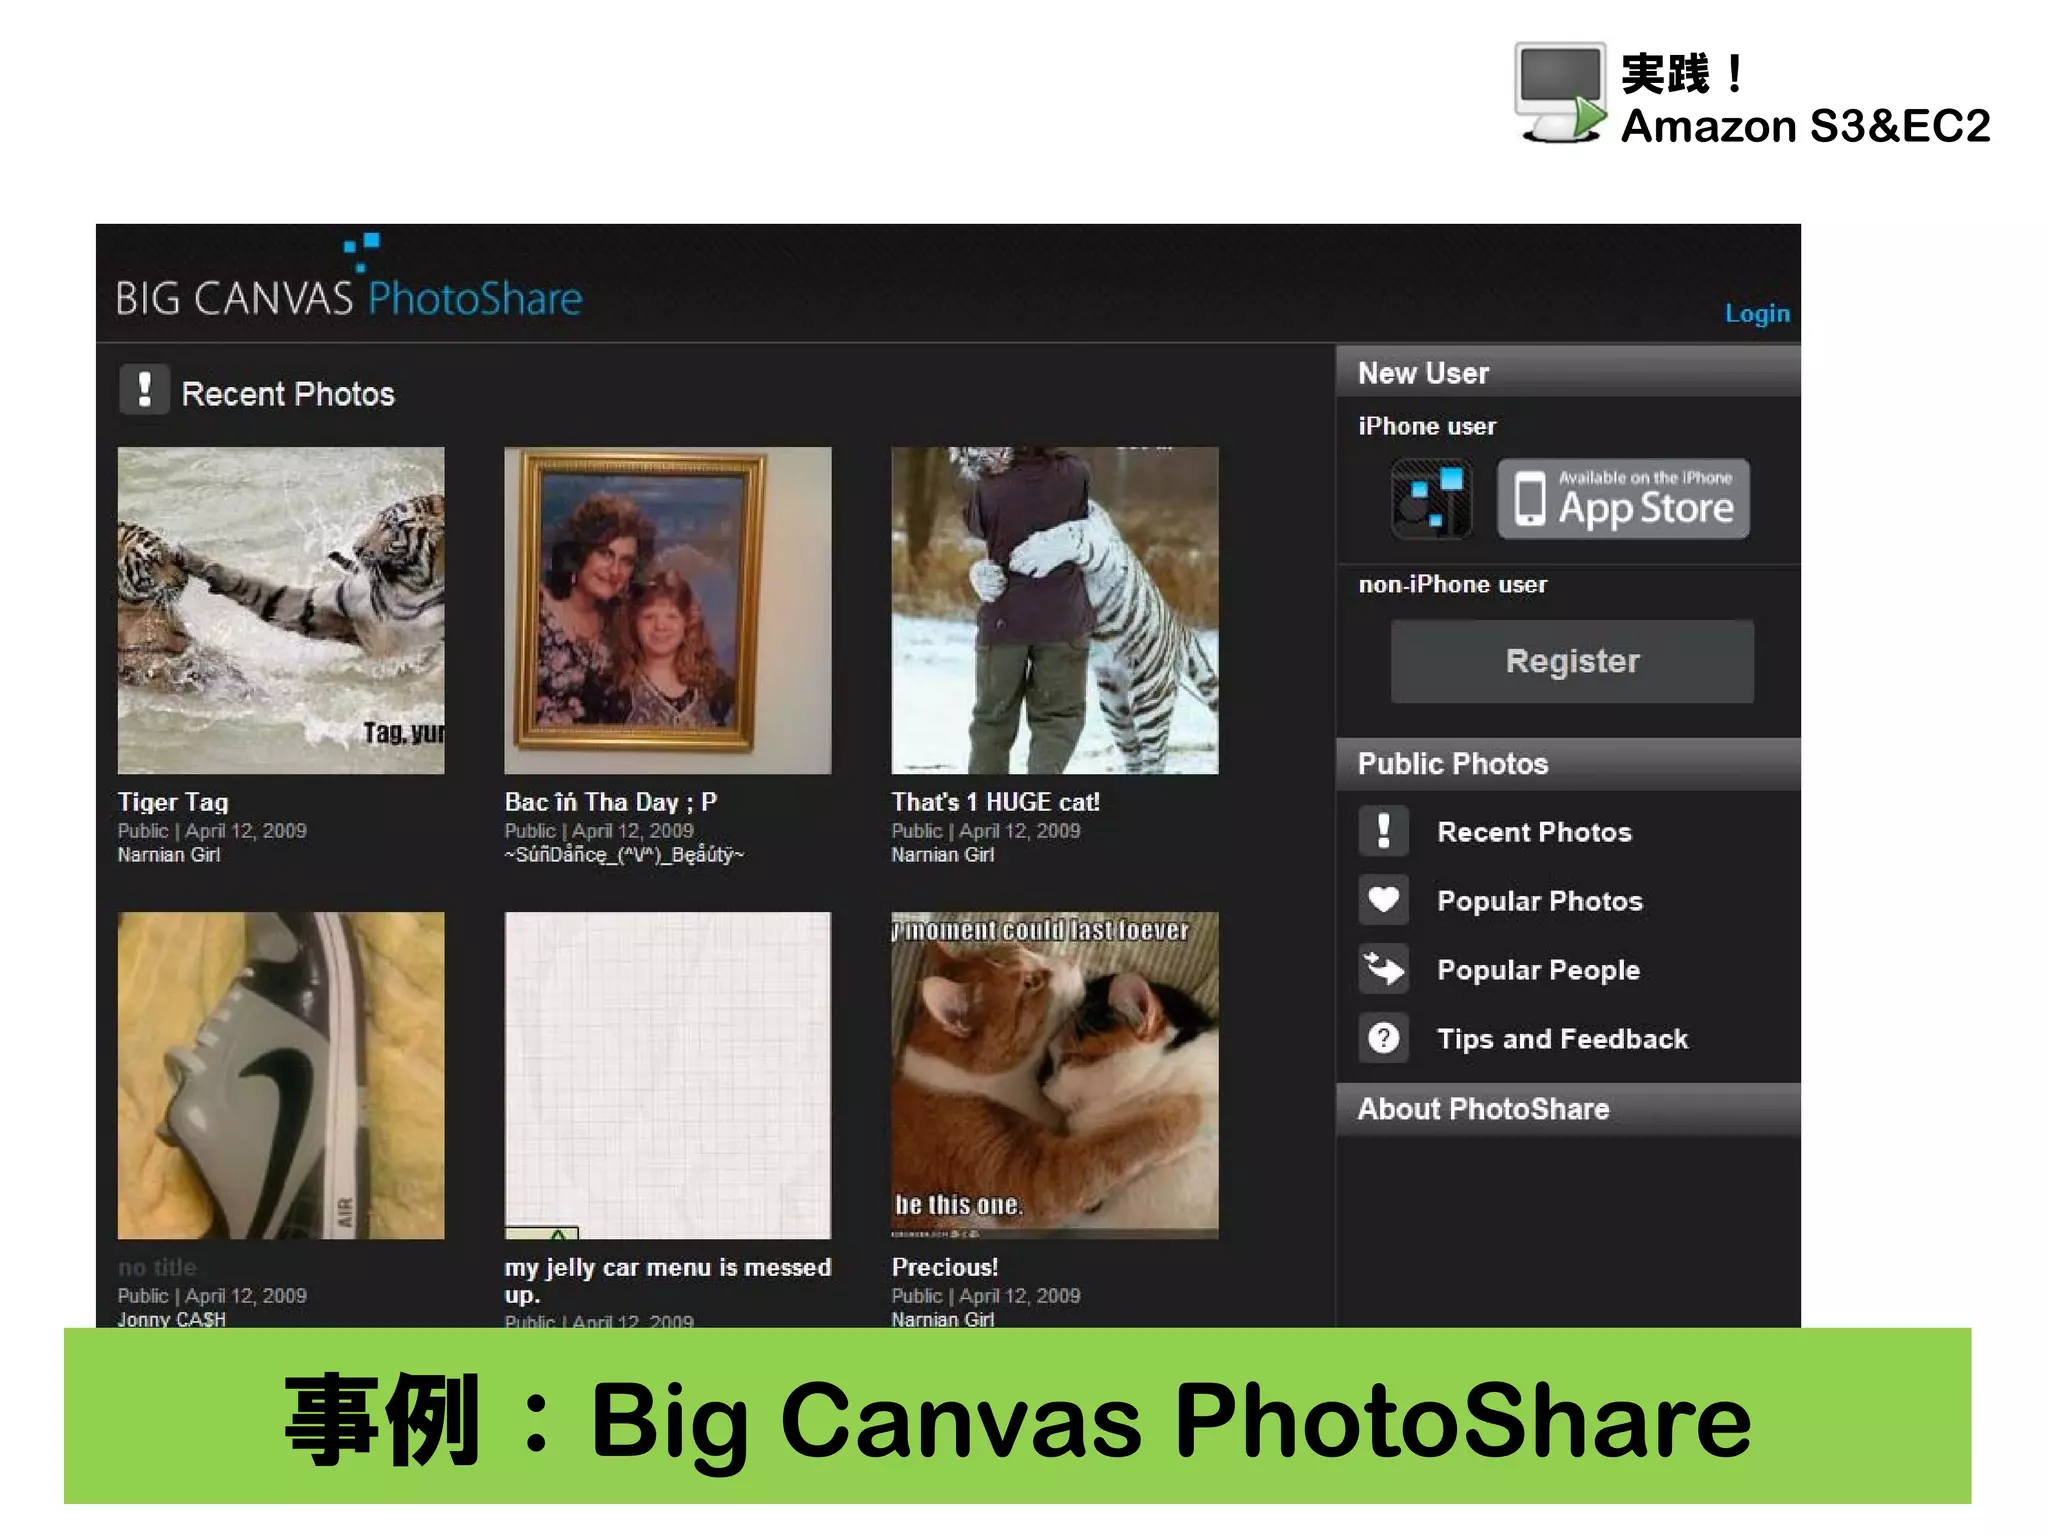Collapse the Public Photos section header
2048x1536 pixels.
(1567, 764)
